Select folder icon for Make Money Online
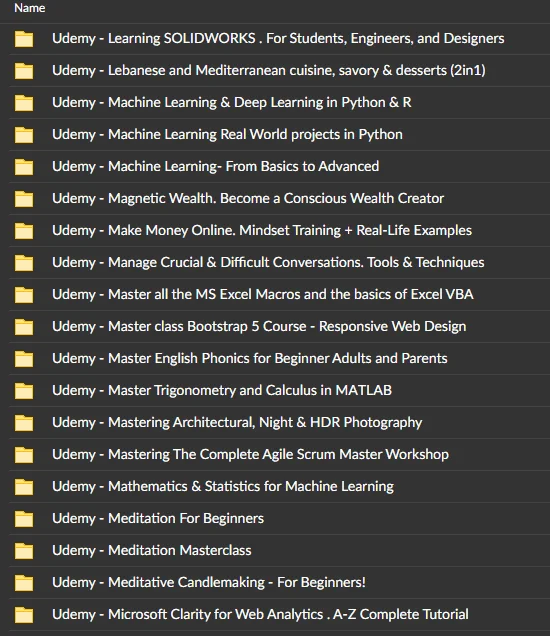 coord(24,231)
